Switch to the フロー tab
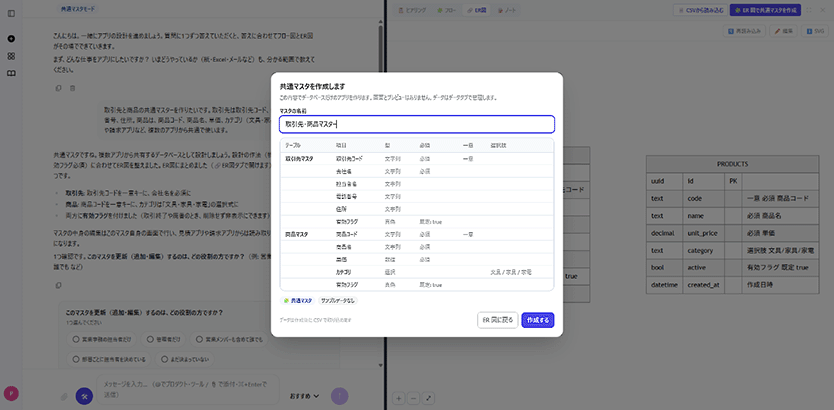 pyautogui.click(x=446, y=10)
